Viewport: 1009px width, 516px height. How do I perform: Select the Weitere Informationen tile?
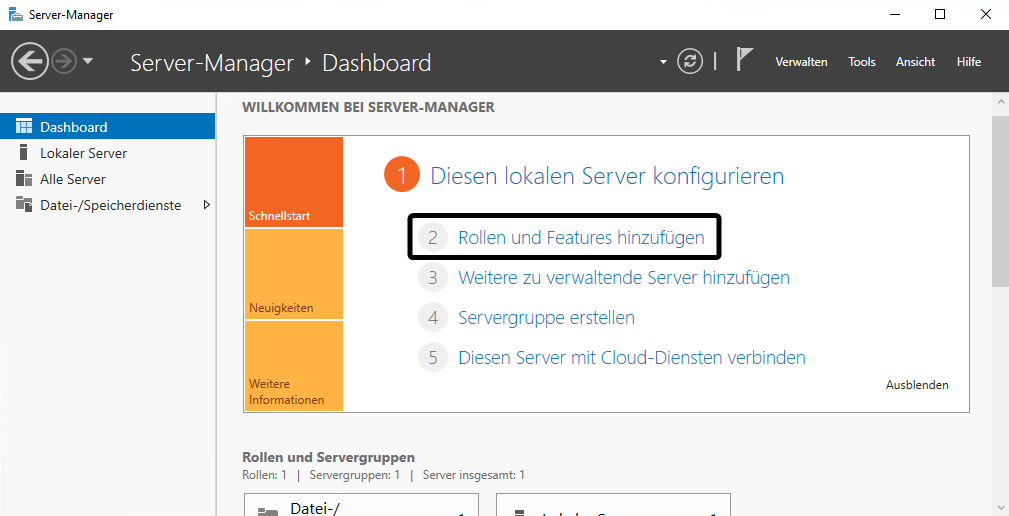click(293, 365)
